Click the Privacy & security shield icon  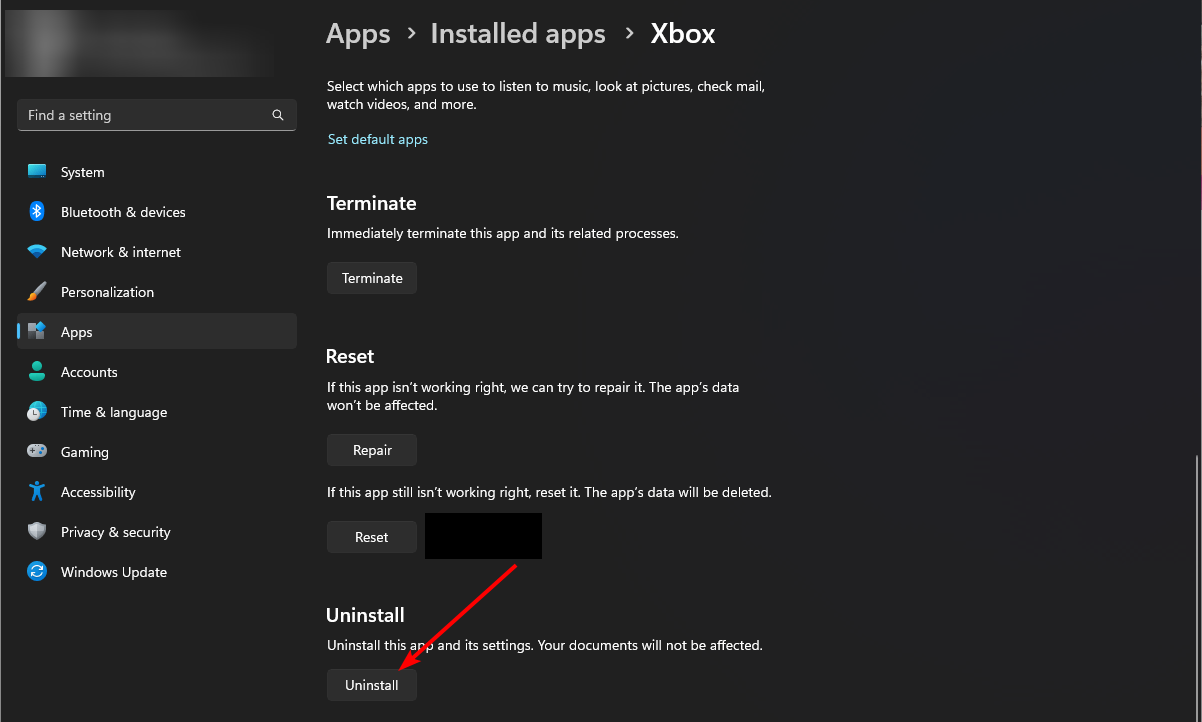[37, 532]
